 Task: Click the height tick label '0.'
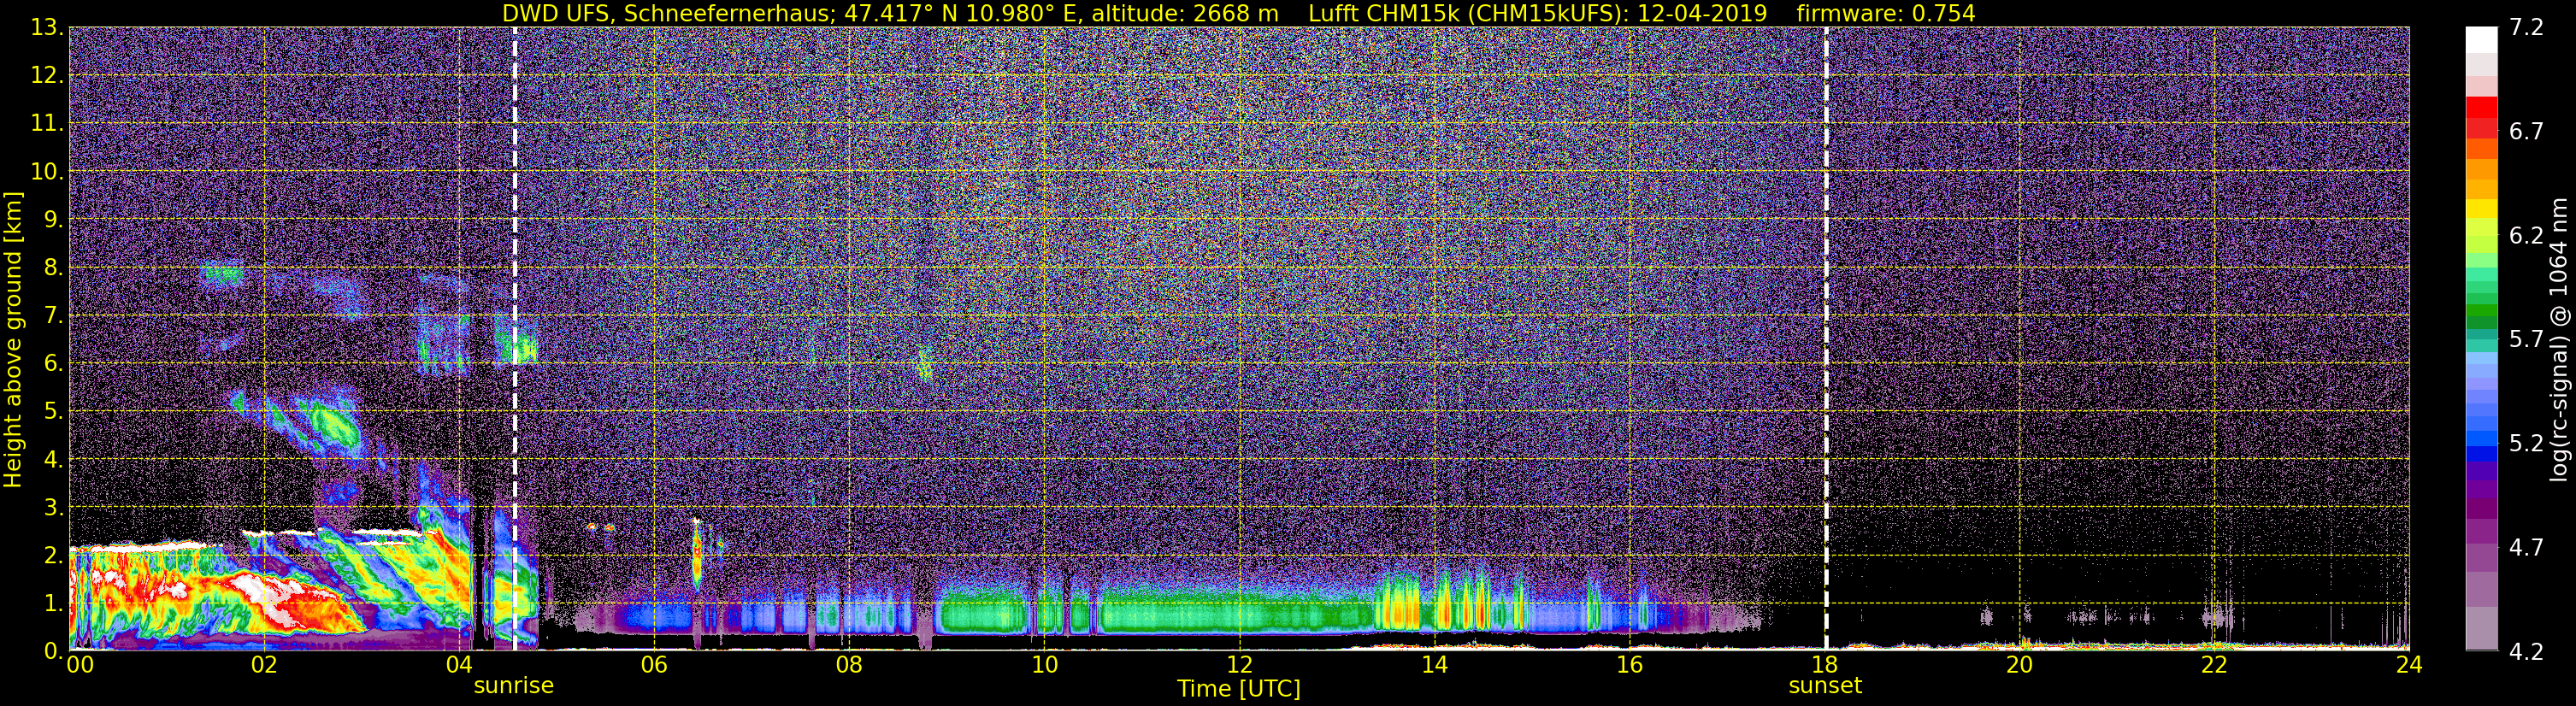[53, 651]
